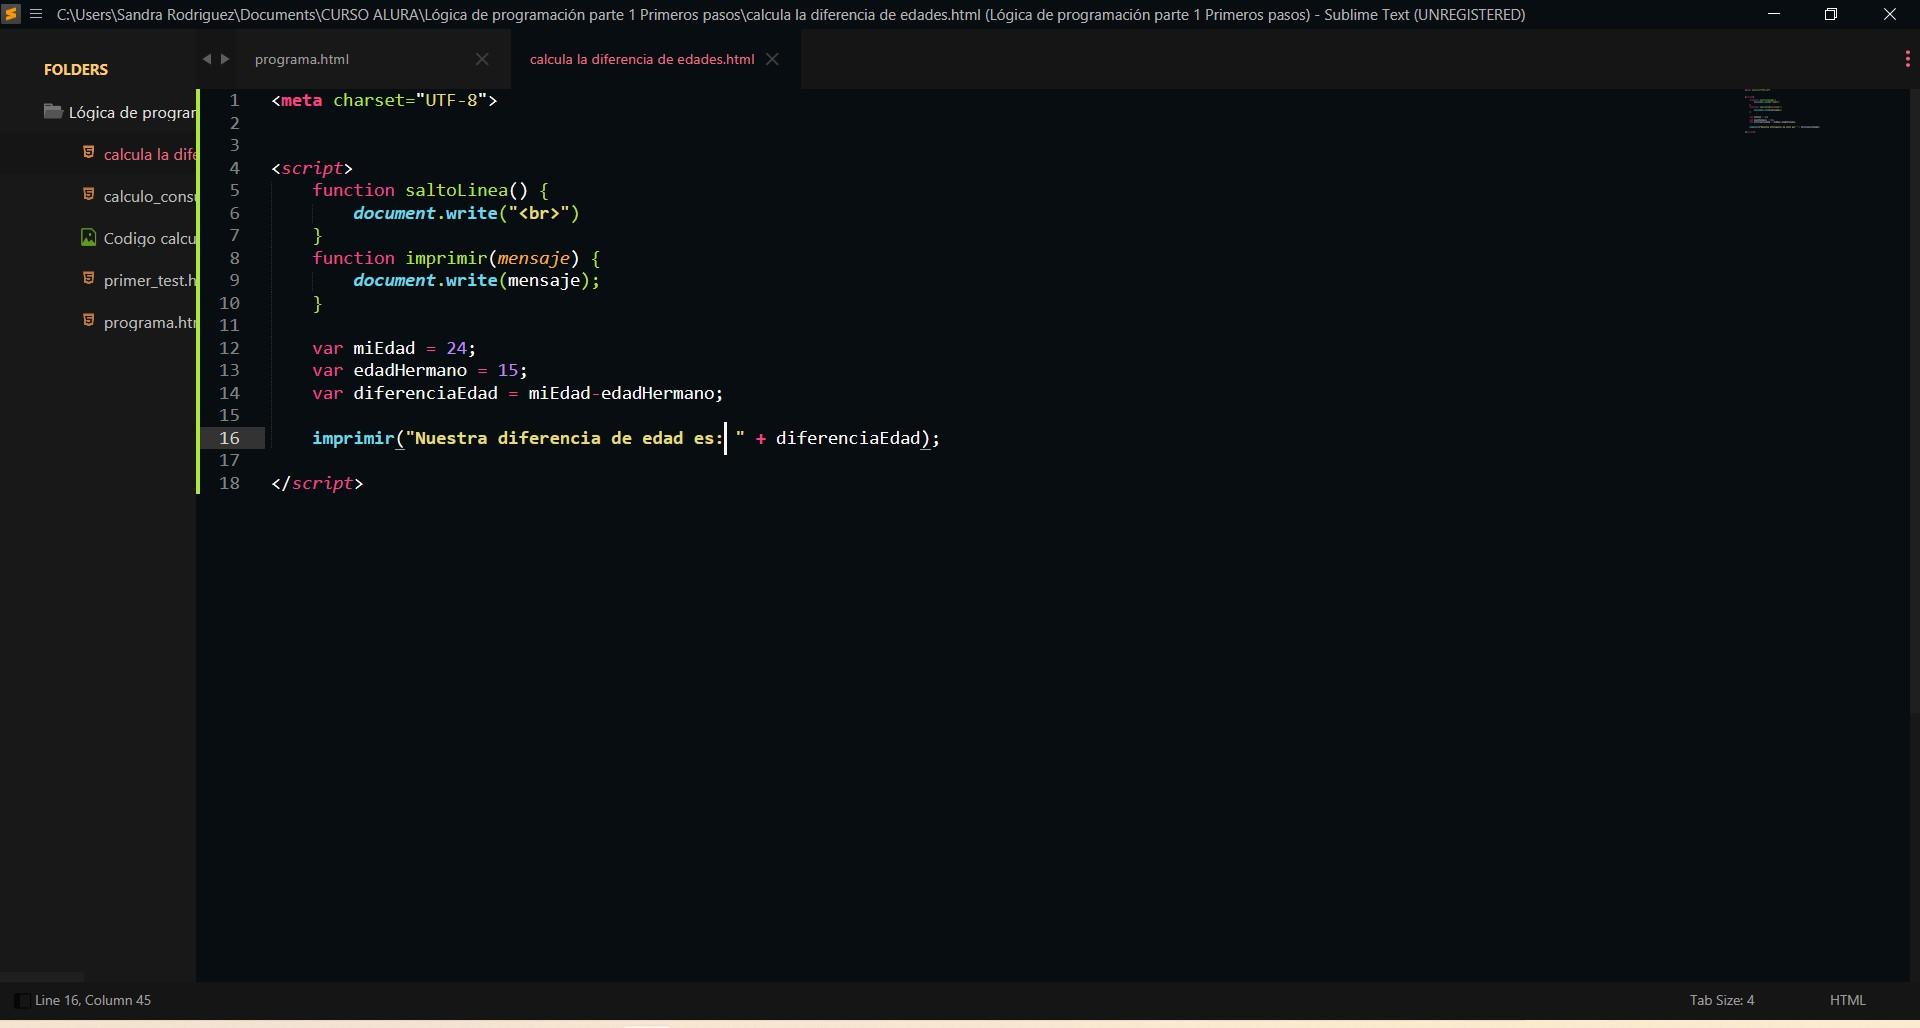Click the HTML file icon beside calcula la dif

point(88,153)
